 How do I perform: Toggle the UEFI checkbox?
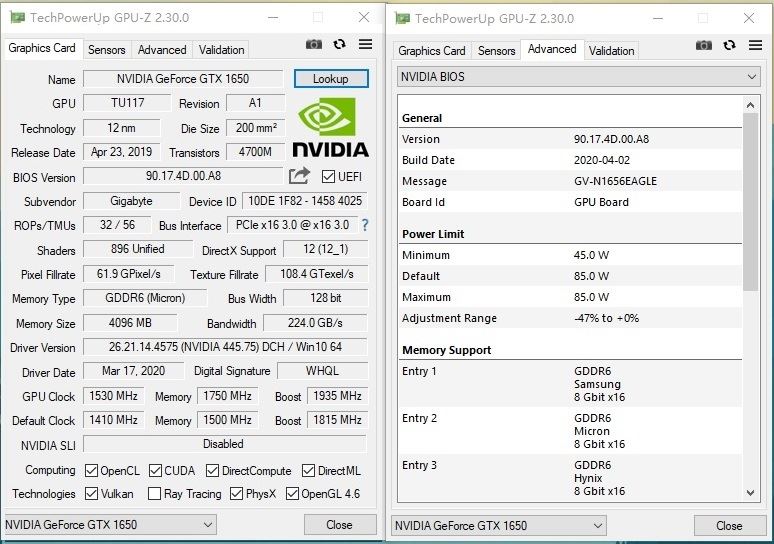pos(328,176)
